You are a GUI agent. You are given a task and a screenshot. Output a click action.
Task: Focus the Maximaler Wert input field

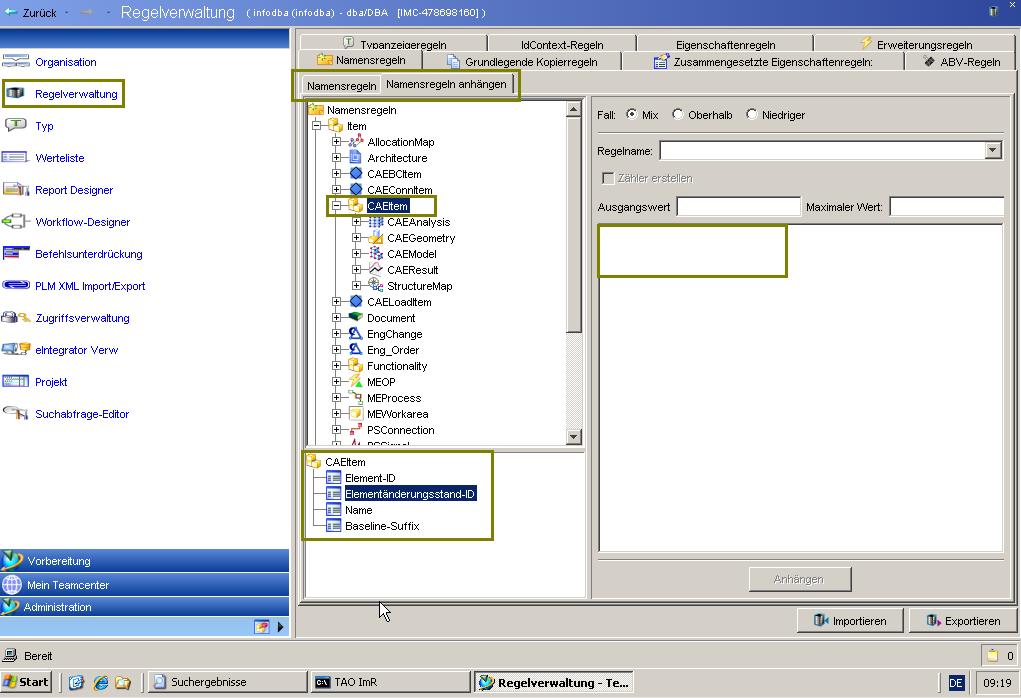point(947,206)
